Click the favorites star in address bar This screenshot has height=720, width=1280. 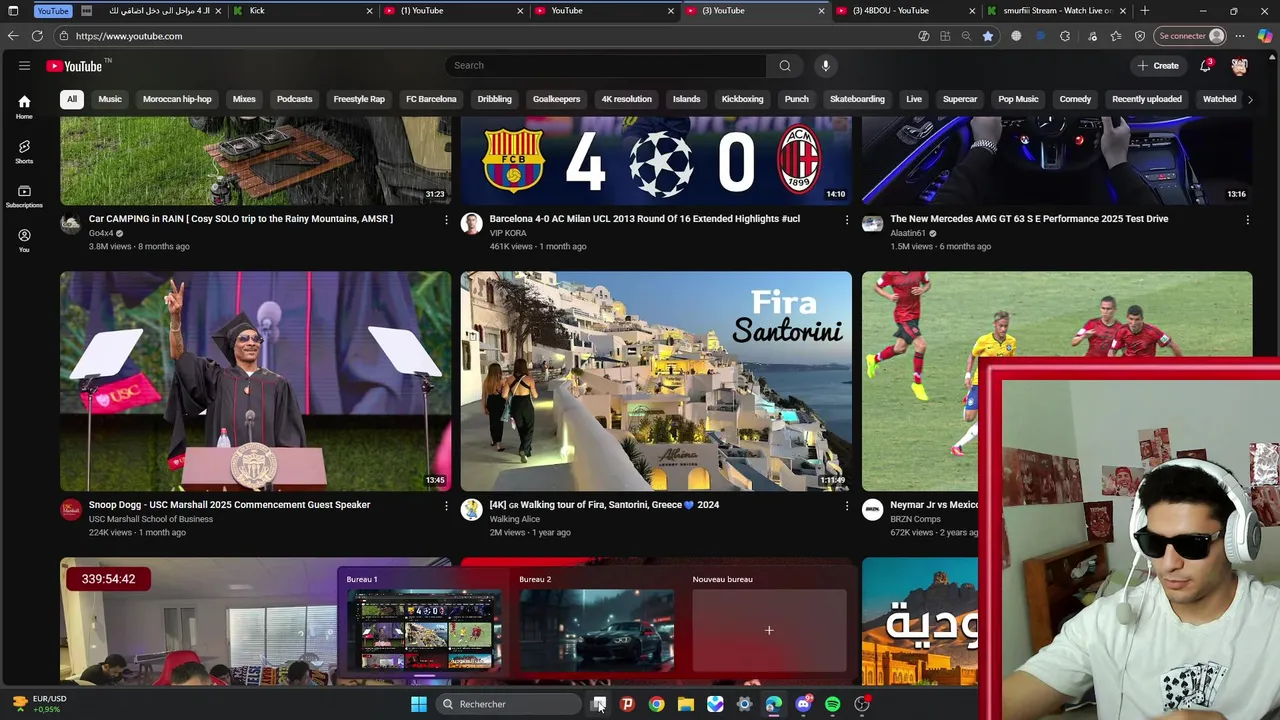[988, 36]
